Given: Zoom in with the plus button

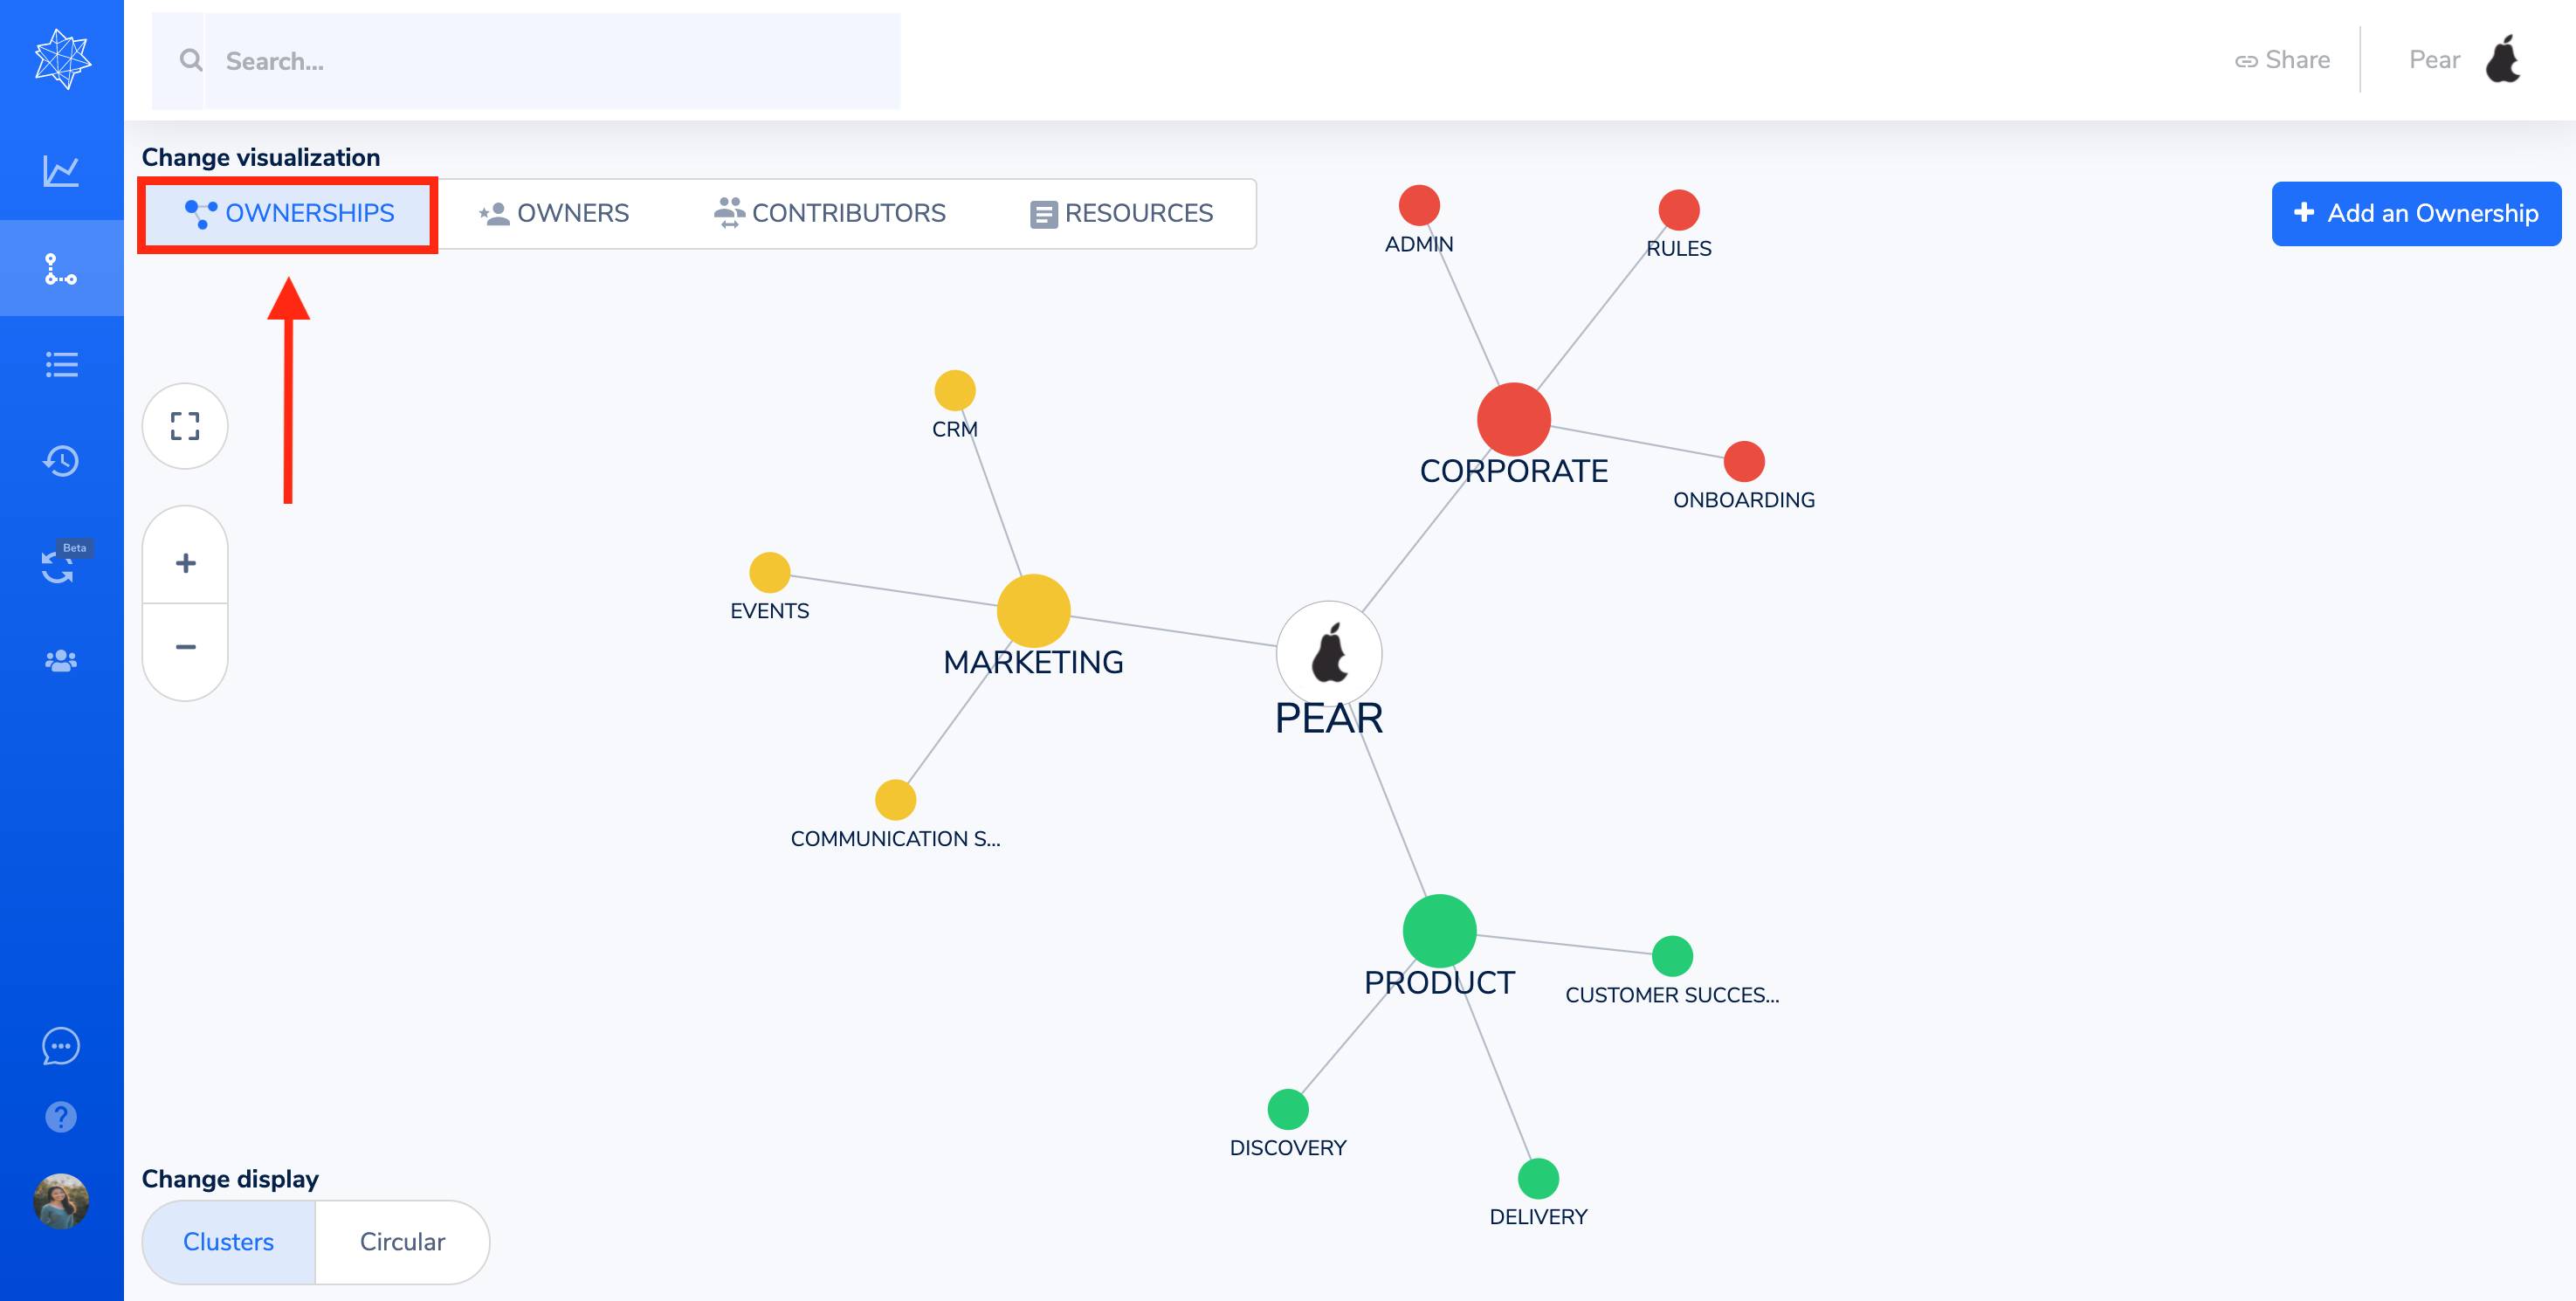Looking at the screenshot, I should pos(185,563).
